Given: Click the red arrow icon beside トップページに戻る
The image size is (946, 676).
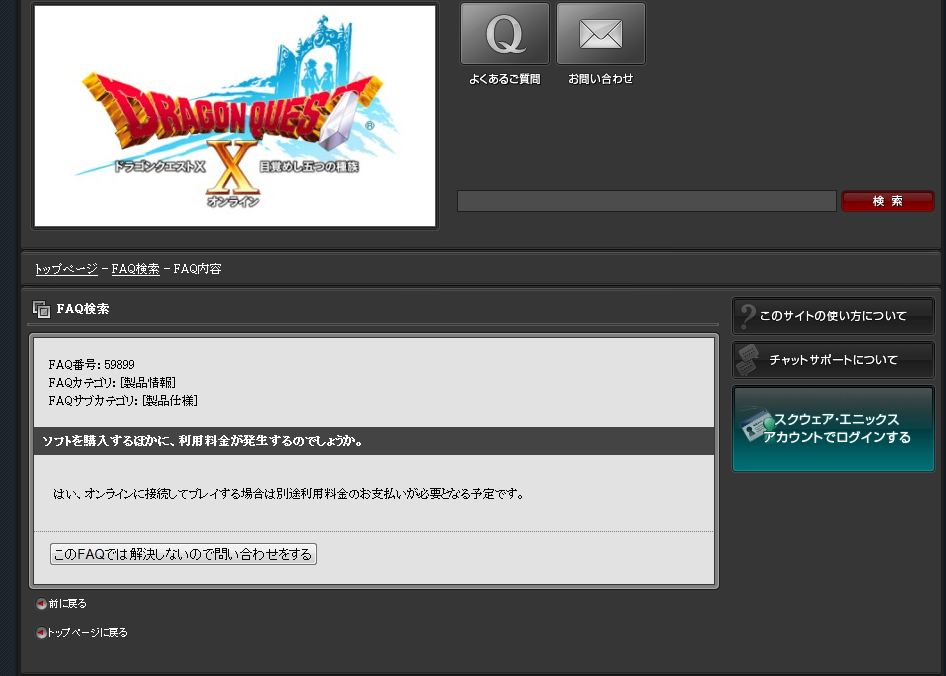Looking at the screenshot, I should [41, 633].
